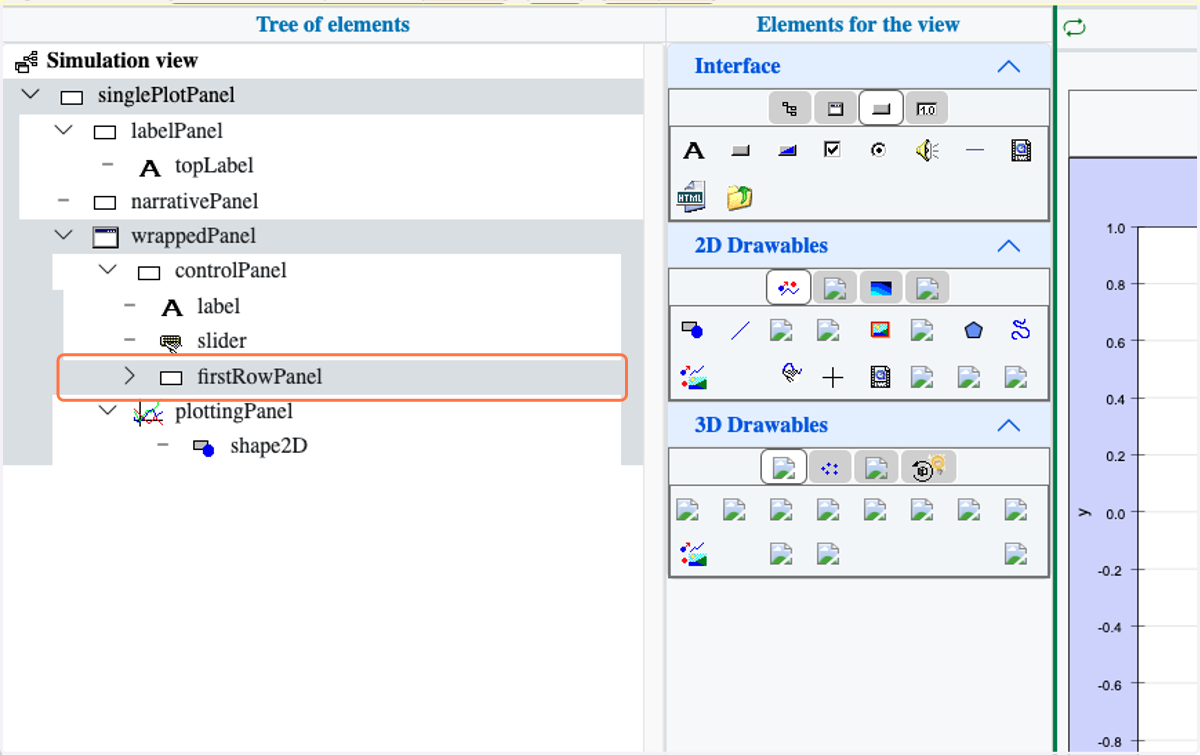
Task: Collapse the singlePlotPanel tree node
Action: pyautogui.click(x=31, y=95)
